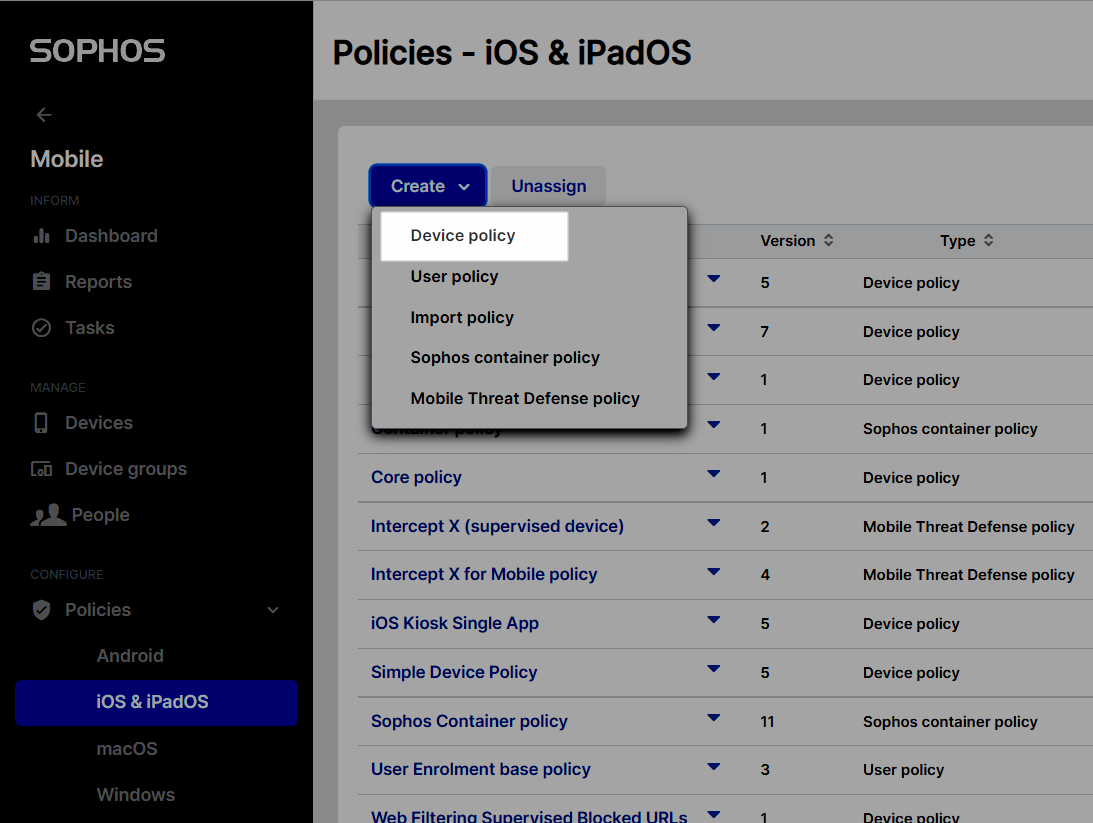This screenshot has width=1093, height=823.
Task: Choose Import policy from Create menu
Action: 462,318
